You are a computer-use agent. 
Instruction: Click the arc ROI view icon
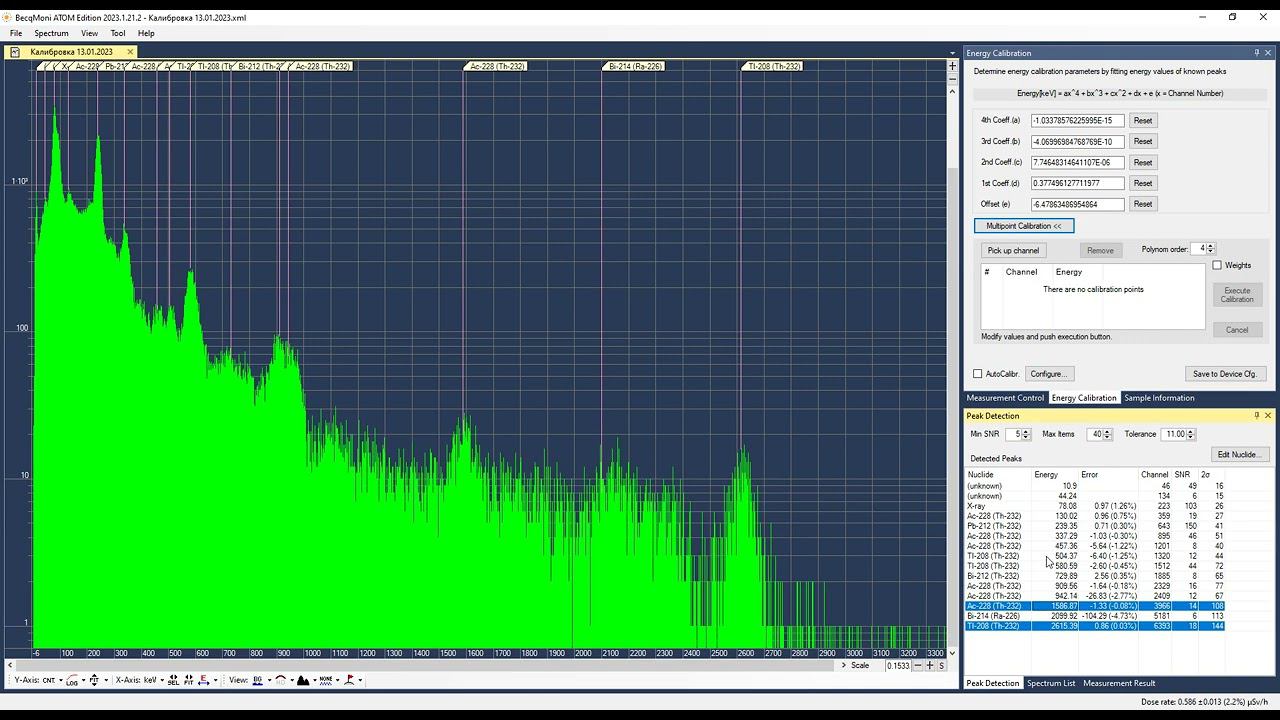[x=281, y=680]
